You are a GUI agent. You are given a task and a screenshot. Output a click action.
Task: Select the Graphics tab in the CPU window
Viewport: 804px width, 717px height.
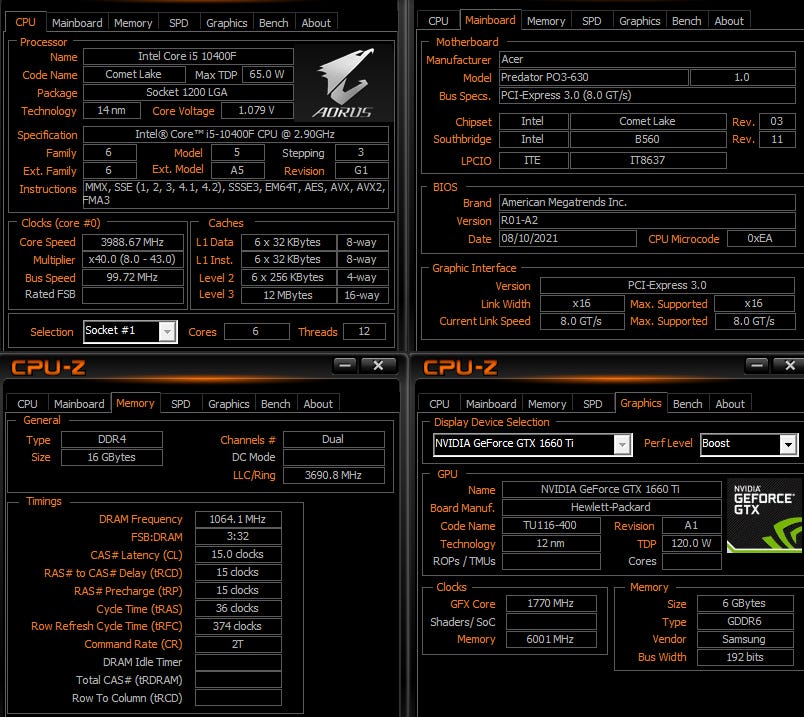point(227,23)
